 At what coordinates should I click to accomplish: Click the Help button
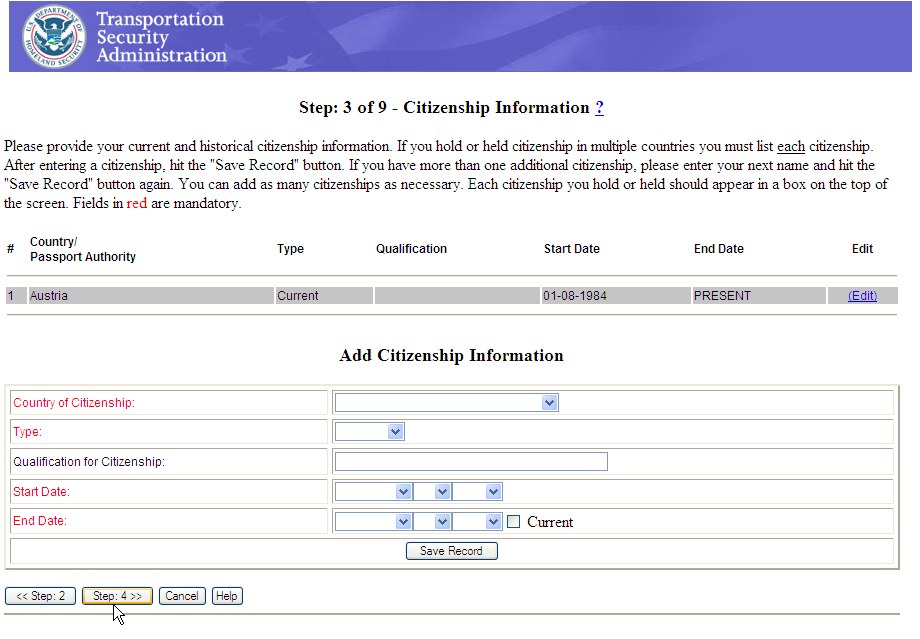click(227, 596)
